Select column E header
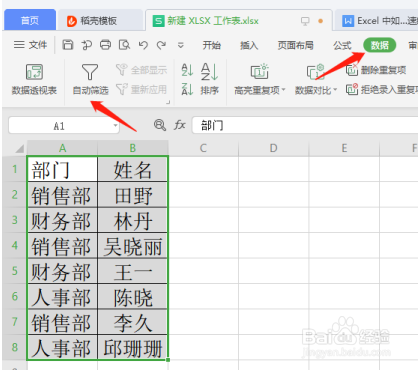Image resolution: width=419 pixels, height=370 pixels. pyautogui.click(x=344, y=148)
